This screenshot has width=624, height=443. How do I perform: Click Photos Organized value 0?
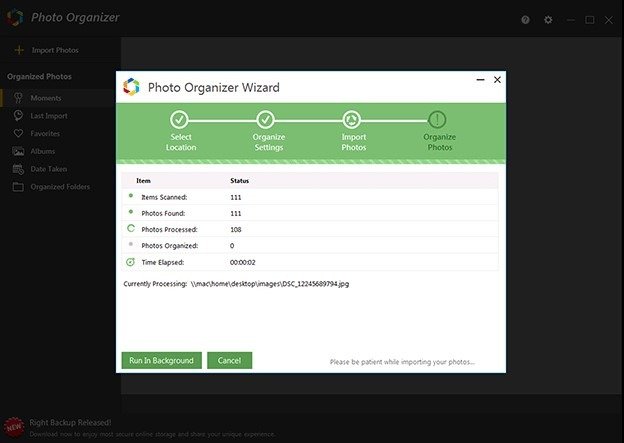pyautogui.click(x=232, y=246)
